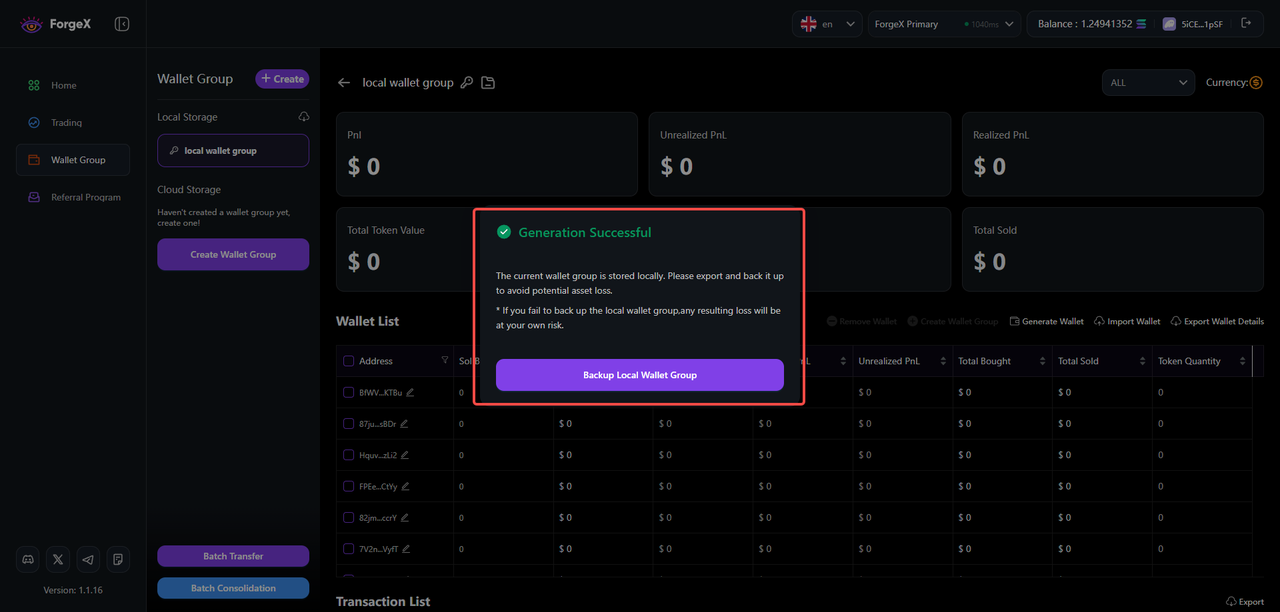The width and height of the screenshot is (1280, 612).
Task: Click the Solana balance icon
Action: click(1141, 24)
